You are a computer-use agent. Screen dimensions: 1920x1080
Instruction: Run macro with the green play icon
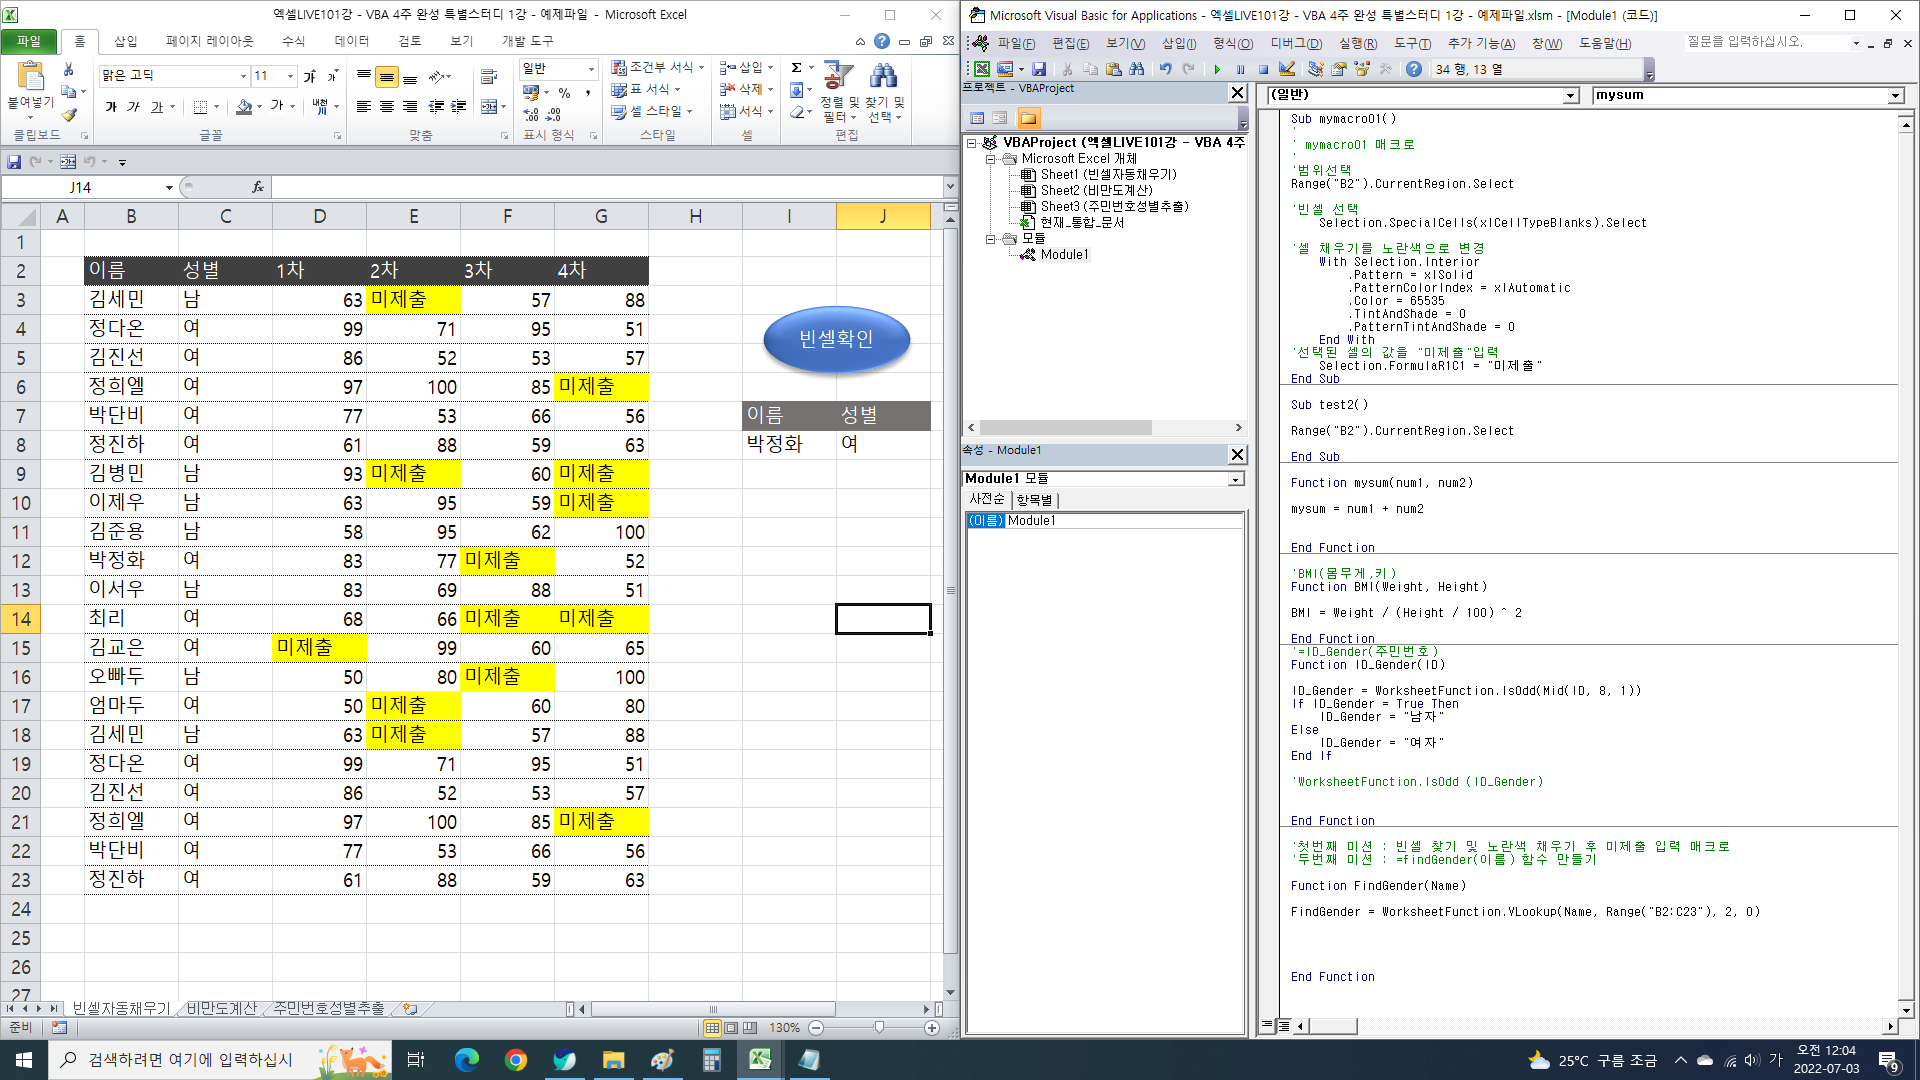click(x=1217, y=69)
